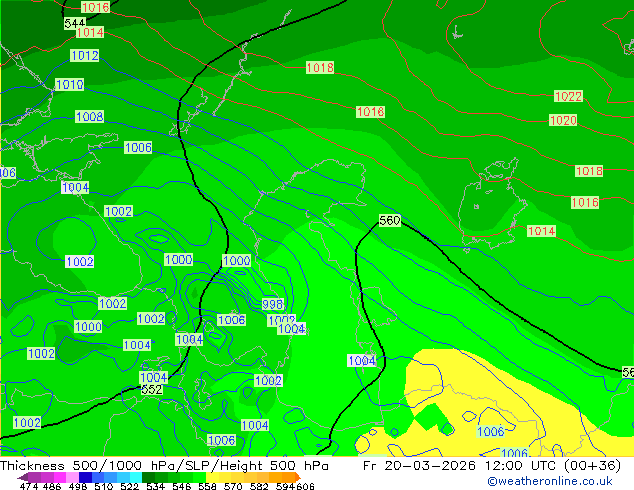
Task: Click the 1000 label left of 1002 and 1004
Action: pyautogui.click(x=88, y=327)
